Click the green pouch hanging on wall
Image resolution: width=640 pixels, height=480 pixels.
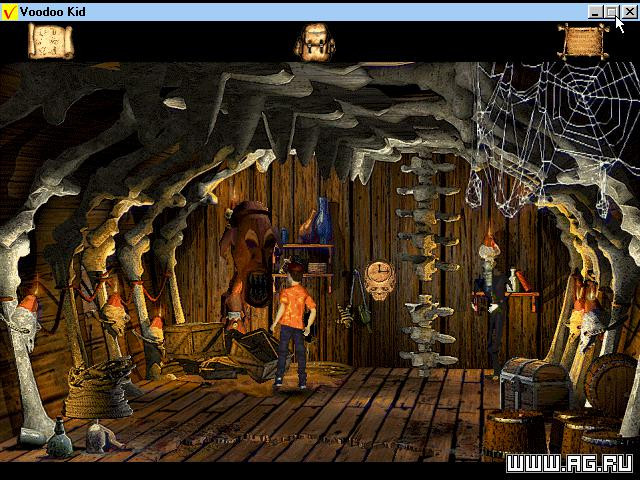[x=364, y=312]
